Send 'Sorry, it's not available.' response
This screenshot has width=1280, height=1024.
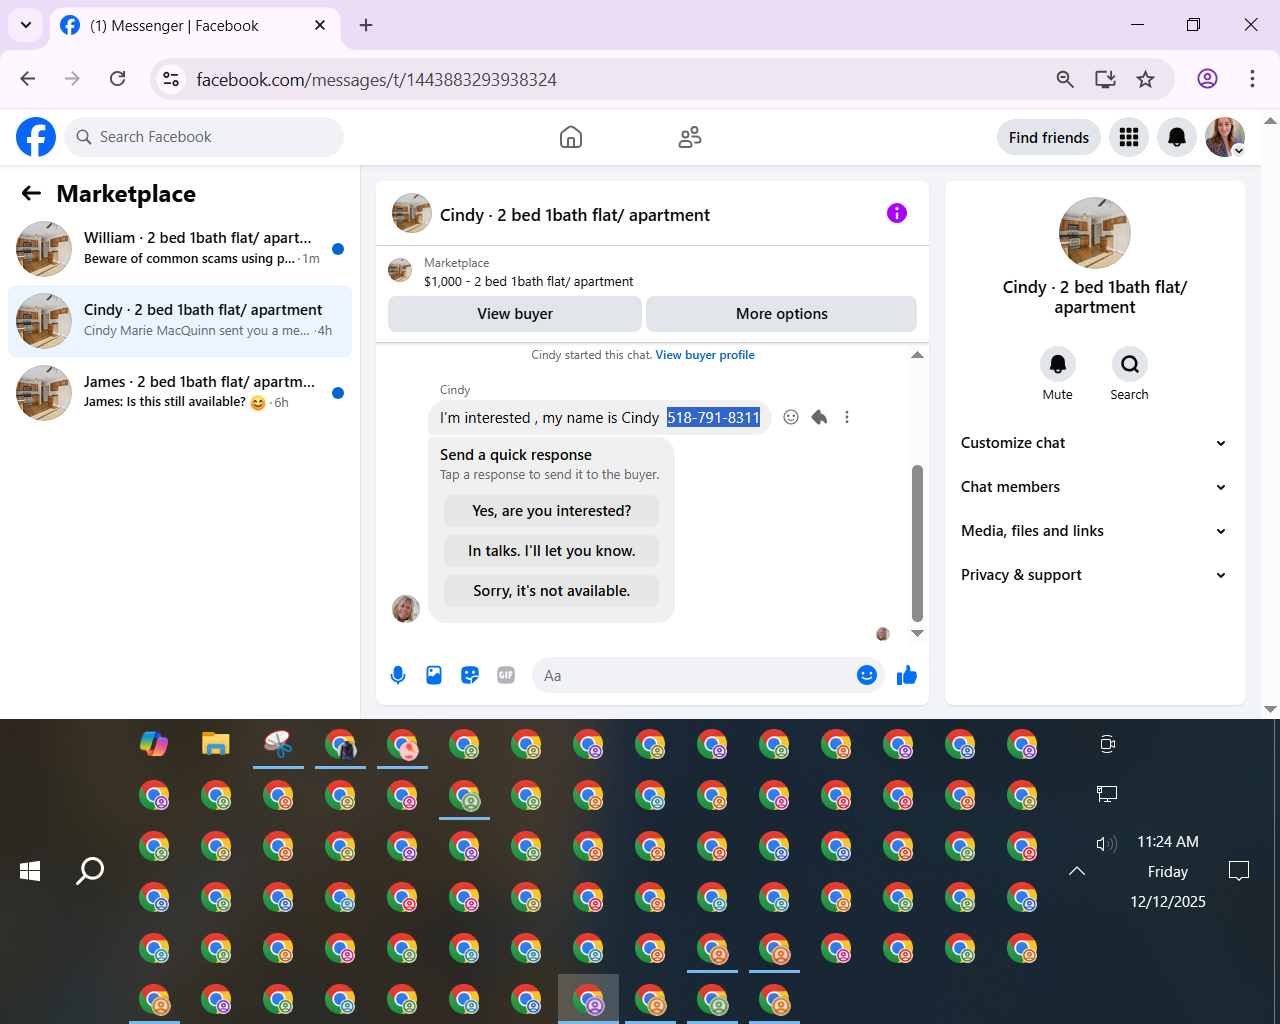point(552,591)
